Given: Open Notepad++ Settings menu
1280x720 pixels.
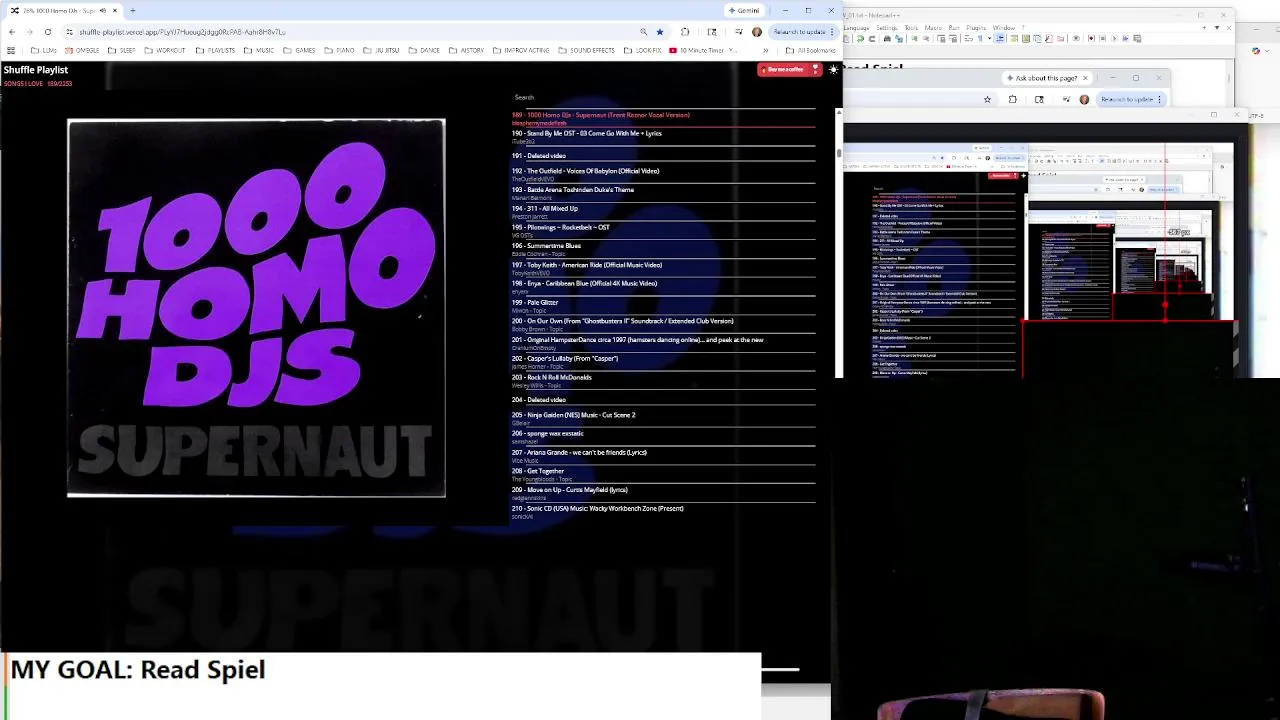Looking at the screenshot, I should [x=887, y=28].
